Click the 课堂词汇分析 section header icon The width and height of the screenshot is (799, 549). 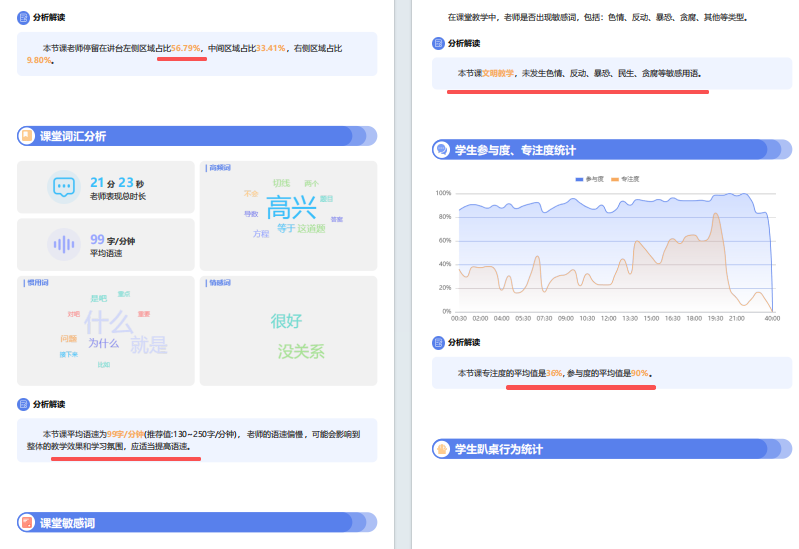pos(27,136)
